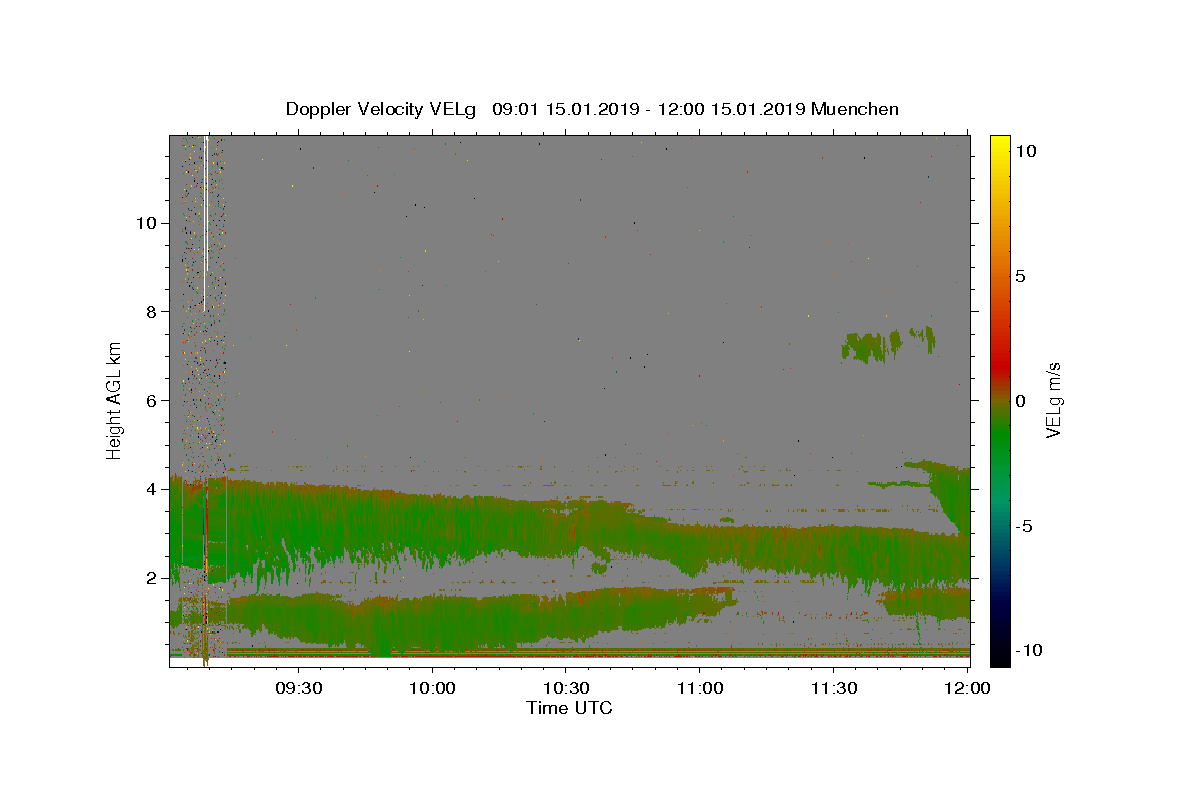Click the plot title 'Doppler Velocity VELg'
Viewport: 1200px width, 800px height.
click(x=381, y=109)
